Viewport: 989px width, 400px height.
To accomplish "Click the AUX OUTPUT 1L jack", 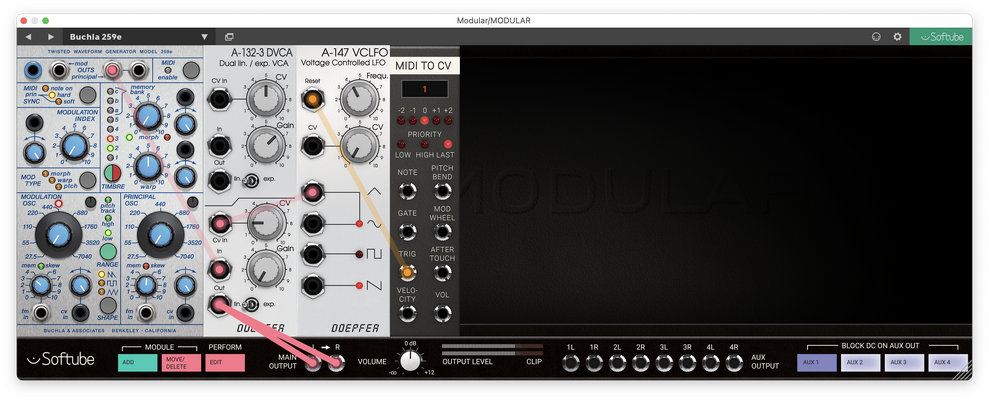I will click(x=571, y=363).
